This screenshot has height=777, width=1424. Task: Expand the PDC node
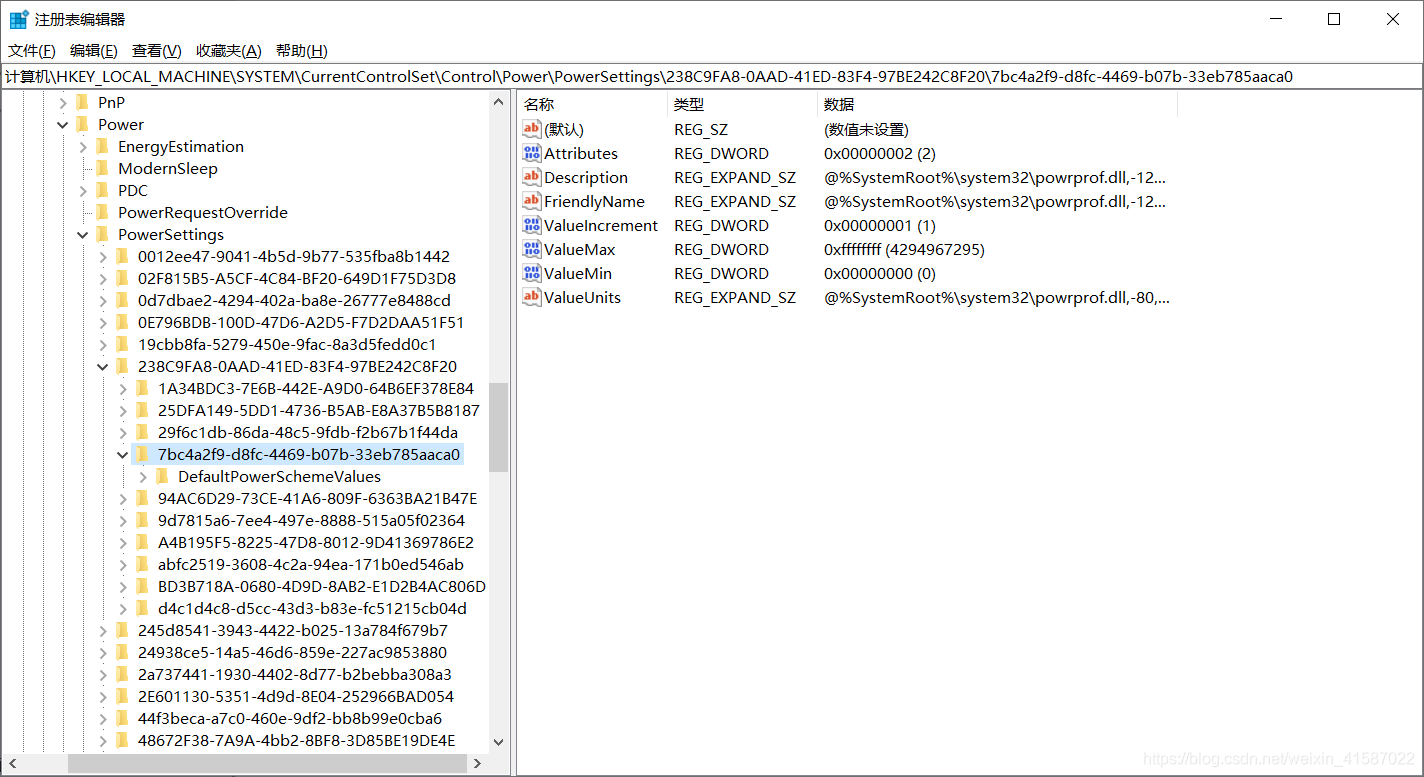pyautogui.click(x=83, y=191)
